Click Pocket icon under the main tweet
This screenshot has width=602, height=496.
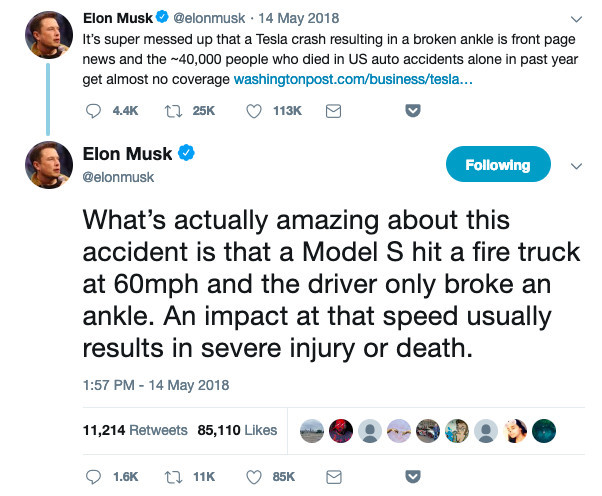413,476
